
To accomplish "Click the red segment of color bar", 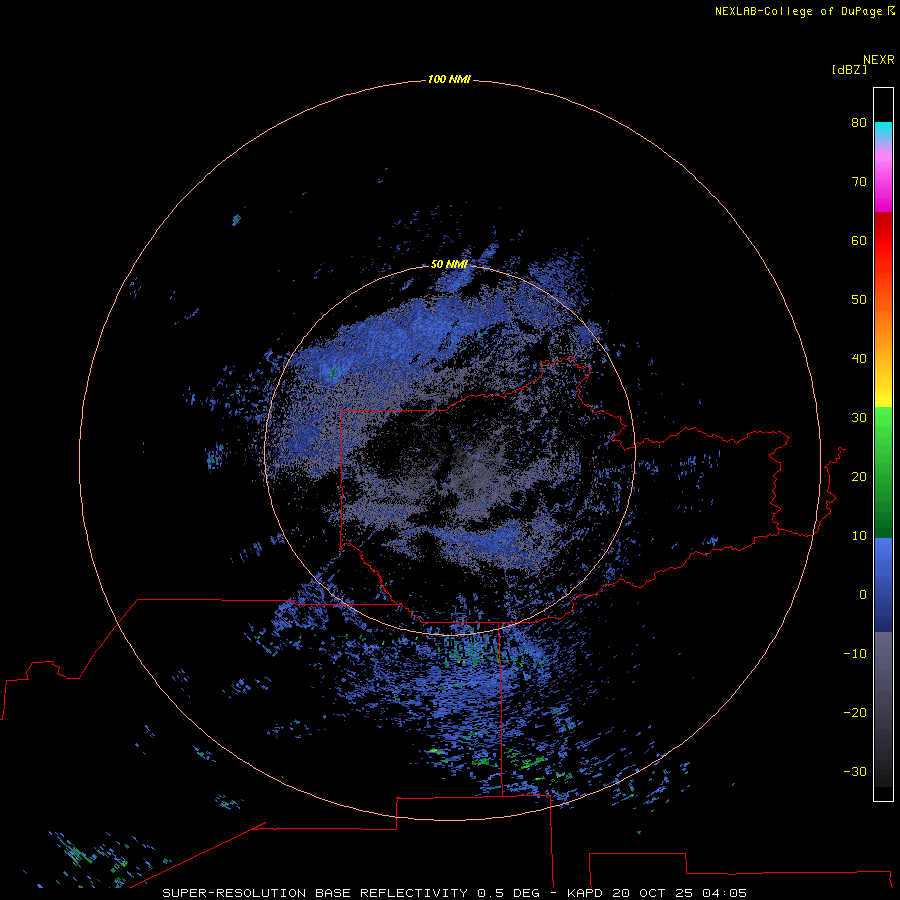I will click(x=883, y=241).
